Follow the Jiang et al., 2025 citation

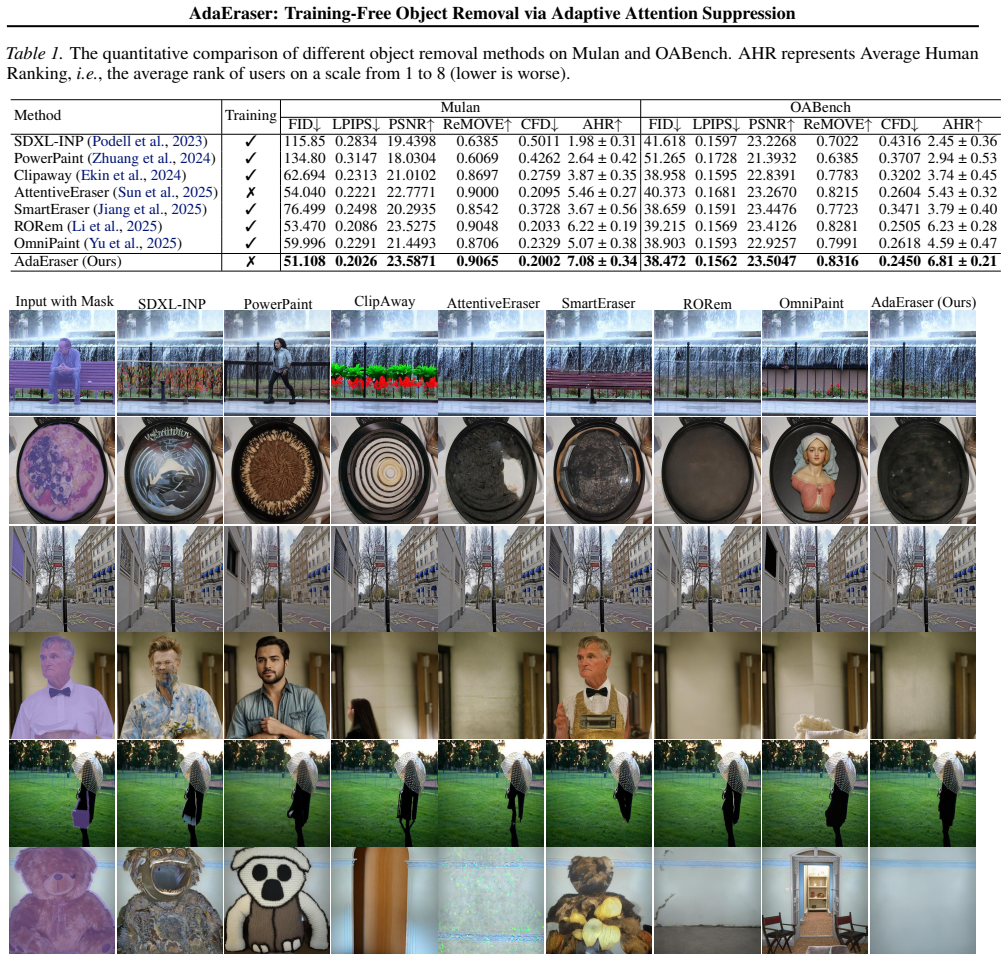(150, 209)
